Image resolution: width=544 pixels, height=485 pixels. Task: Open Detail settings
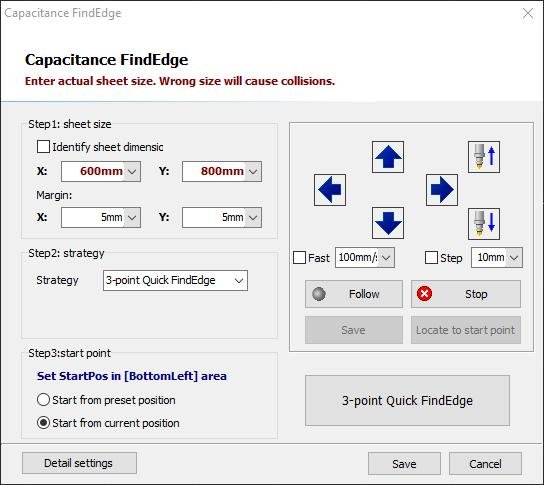79,463
